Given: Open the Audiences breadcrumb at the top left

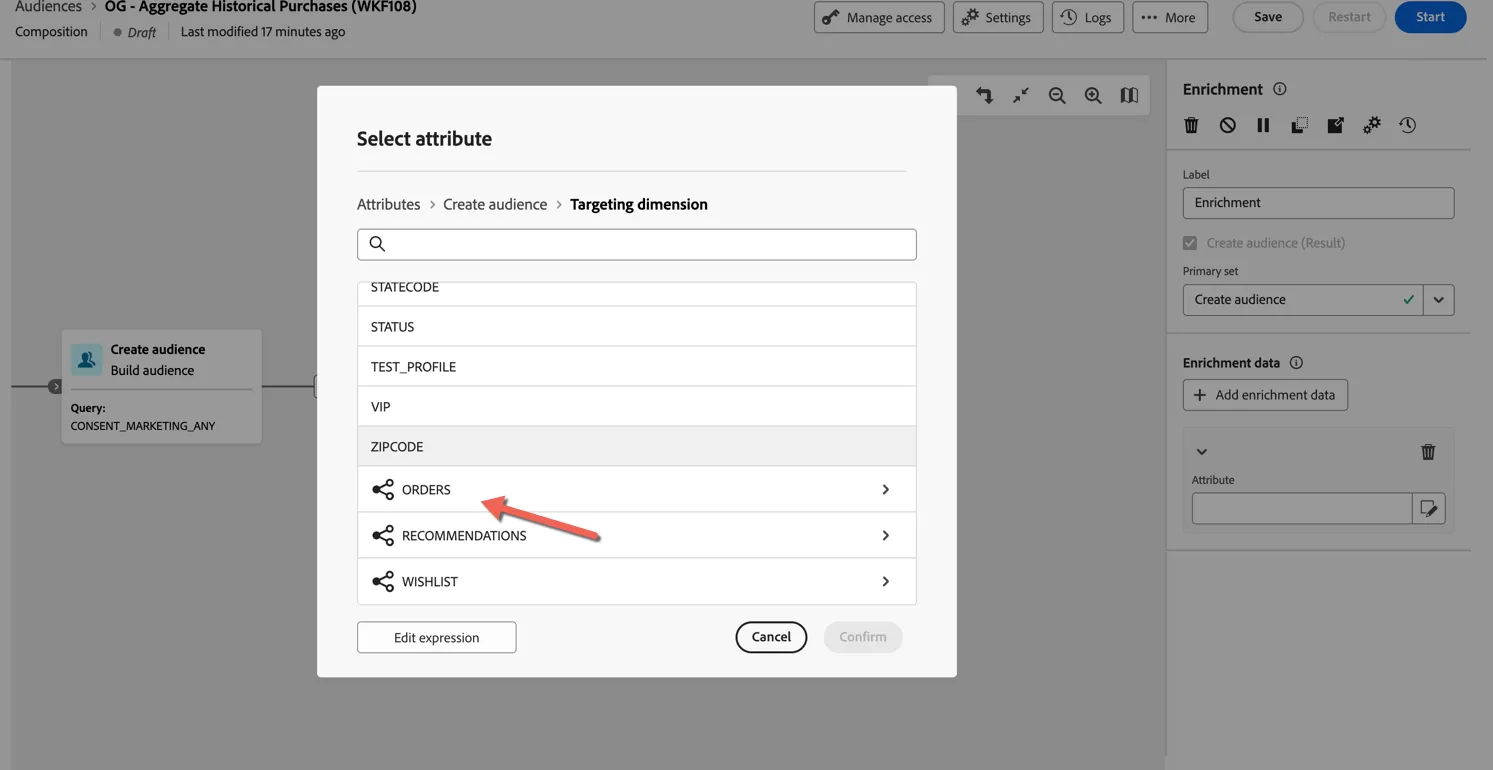Looking at the screenshot, I should tap(48, 7).
